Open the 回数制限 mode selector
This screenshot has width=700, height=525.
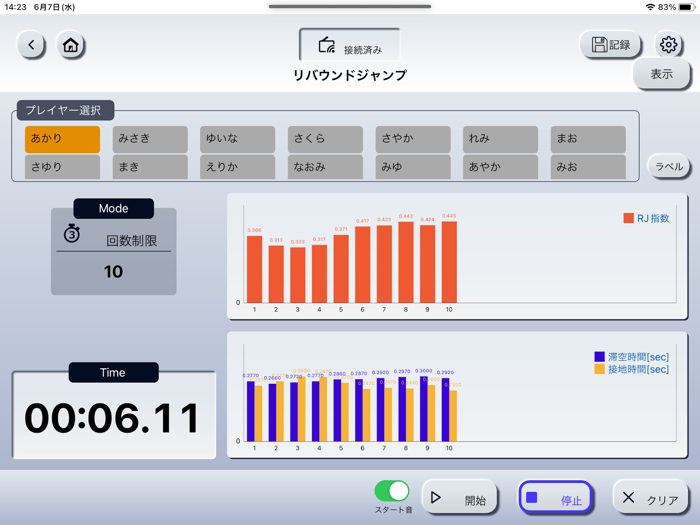(x=131, y=241)
